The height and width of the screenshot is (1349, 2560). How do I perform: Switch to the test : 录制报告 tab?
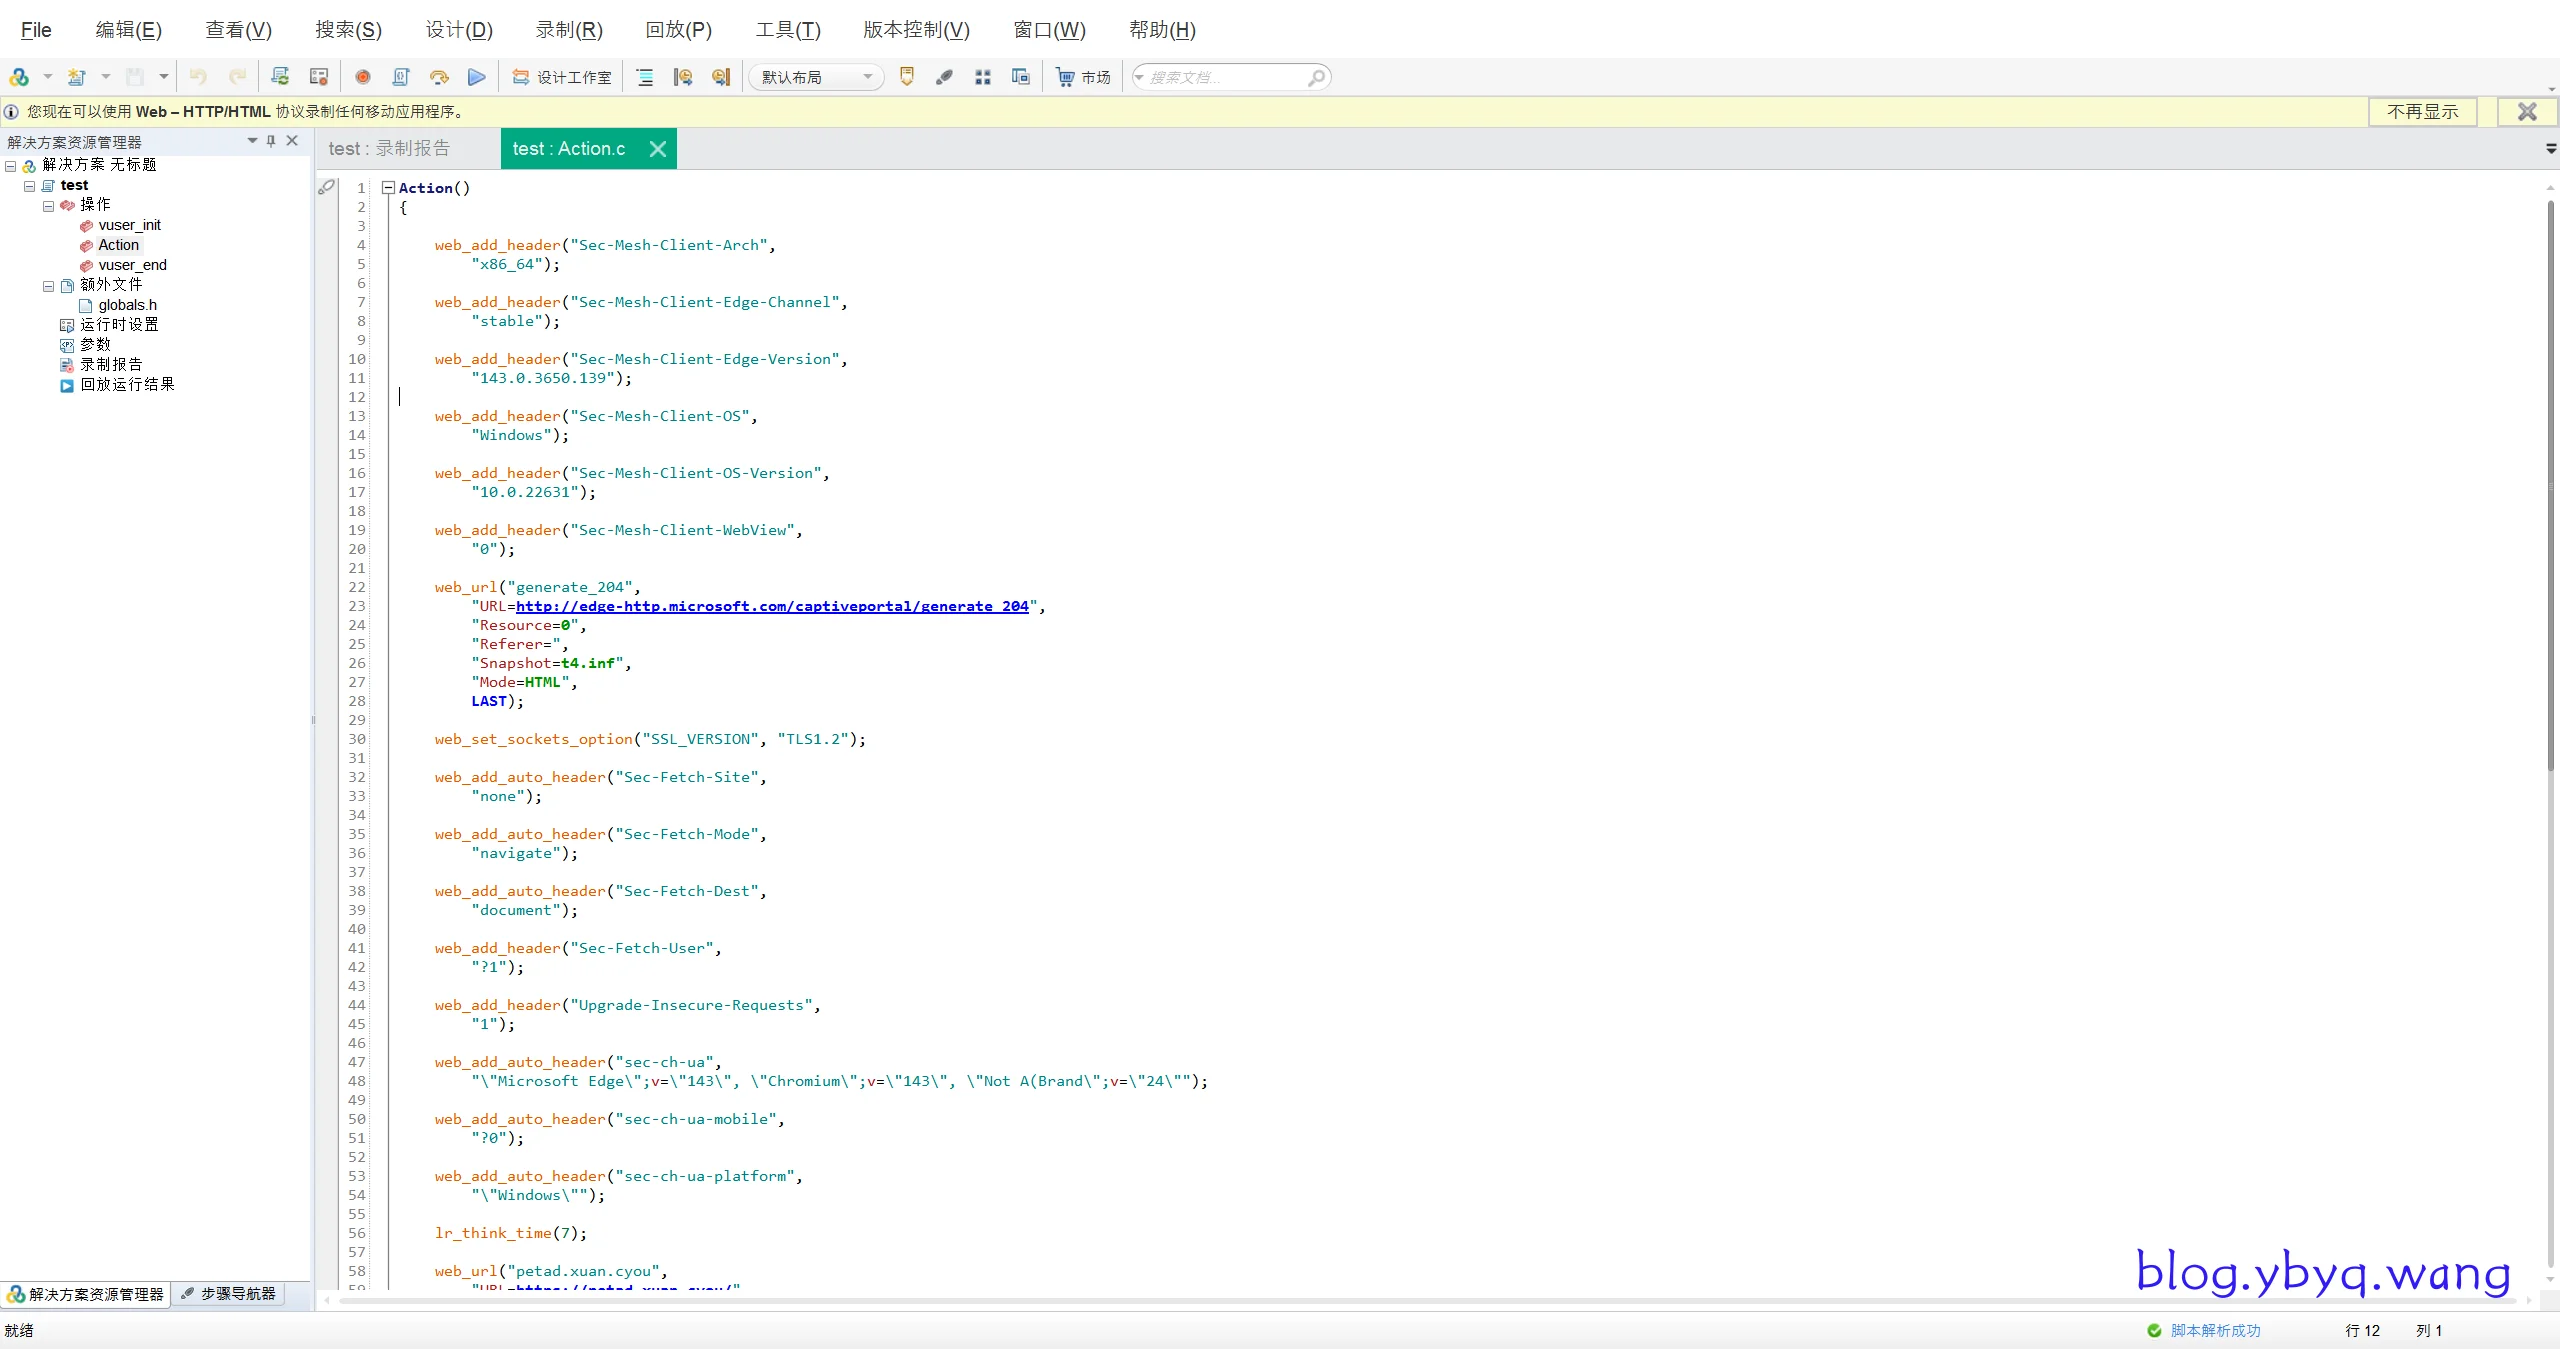[x=390, y=149]
